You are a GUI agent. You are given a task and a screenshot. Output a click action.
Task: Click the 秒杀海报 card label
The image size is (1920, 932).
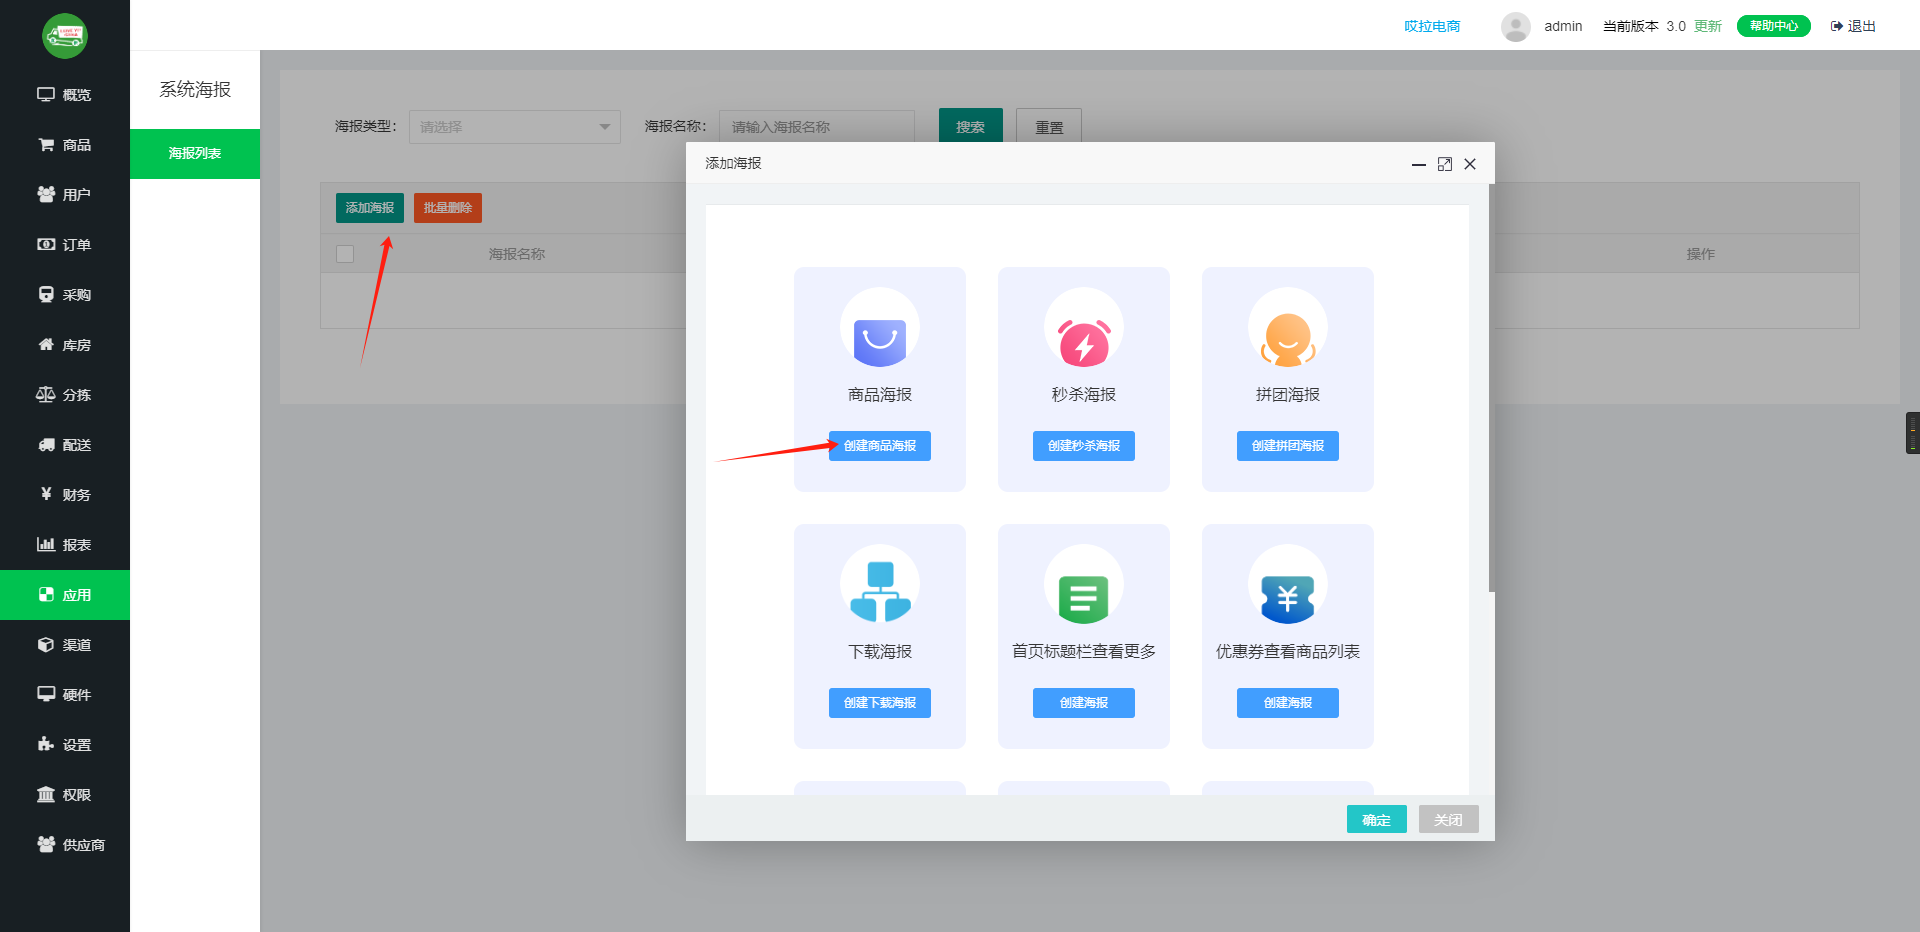click(1084, 395)
